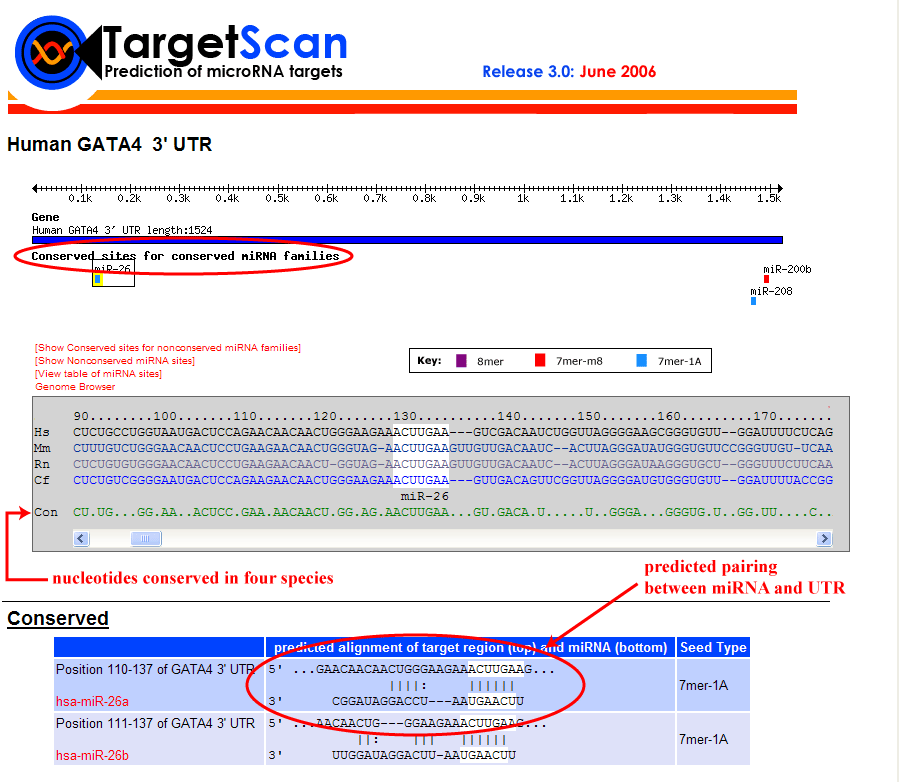Screen dimensions: 899x782
Task: Open the hsa-miR-26a link
Action: [92, 702]
